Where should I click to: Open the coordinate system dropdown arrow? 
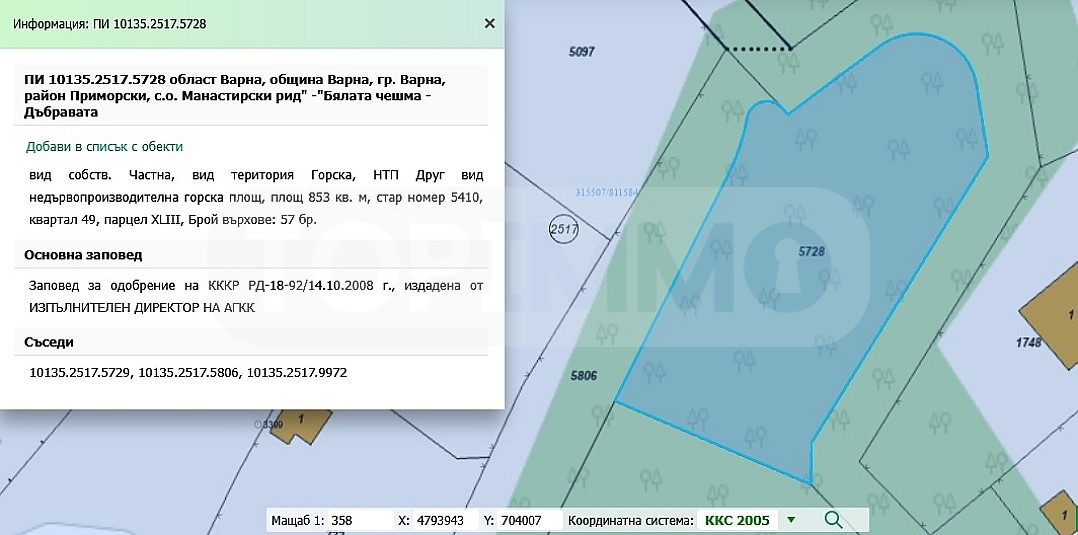(791, 520)
